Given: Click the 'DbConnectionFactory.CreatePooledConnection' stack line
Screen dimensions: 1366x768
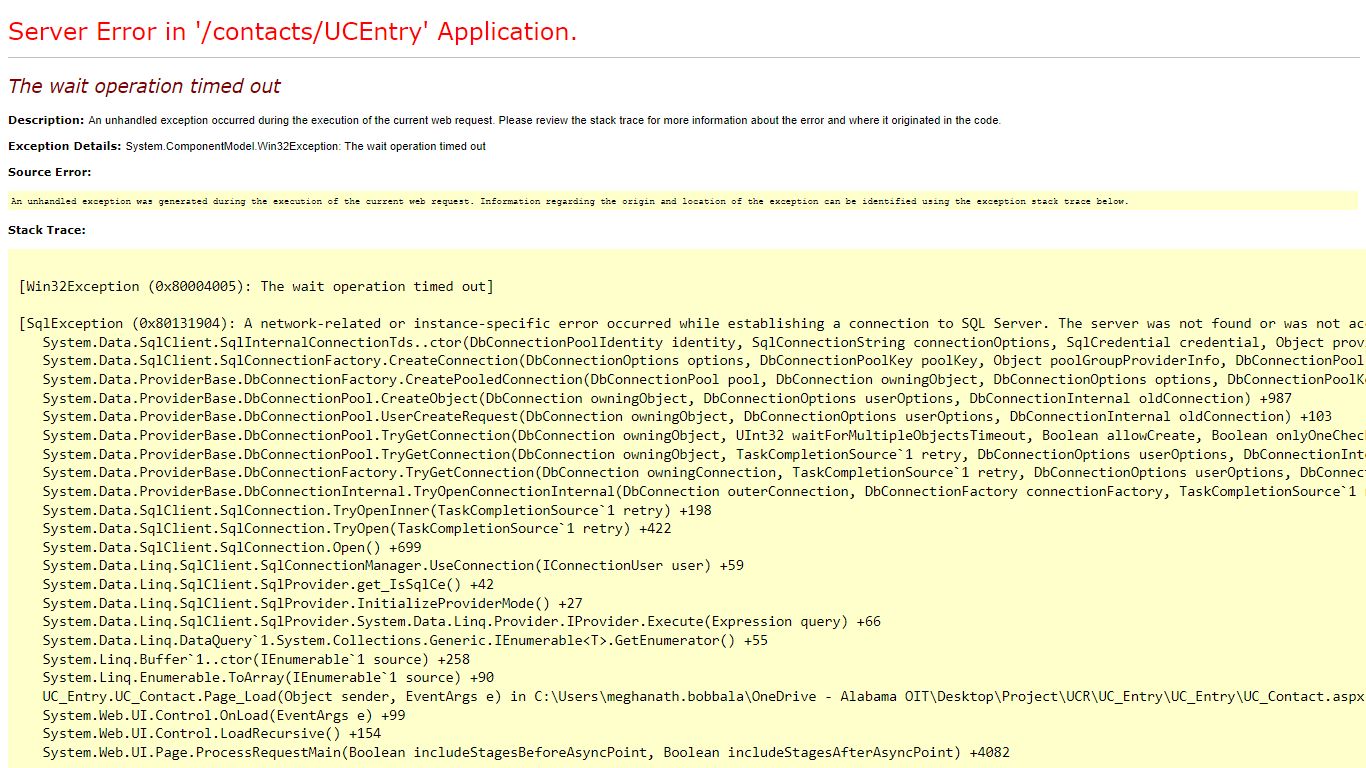Looking at the screenshot, I should (x=704, y=380).
